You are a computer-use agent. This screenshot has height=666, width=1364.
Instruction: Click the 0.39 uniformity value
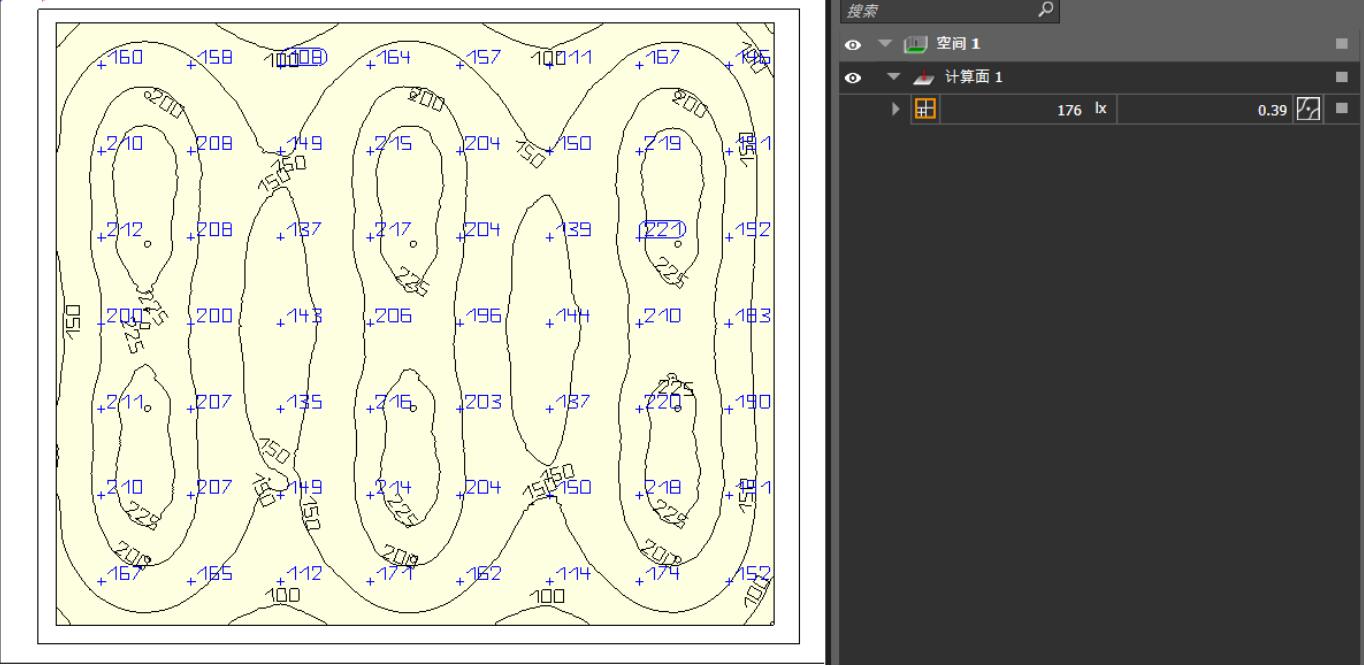click(x=1271, y=110)
